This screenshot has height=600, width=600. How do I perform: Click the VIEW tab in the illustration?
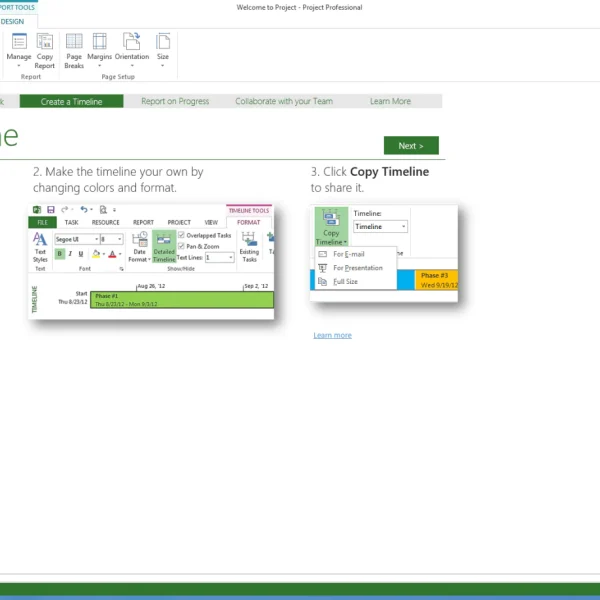point(211,222)
